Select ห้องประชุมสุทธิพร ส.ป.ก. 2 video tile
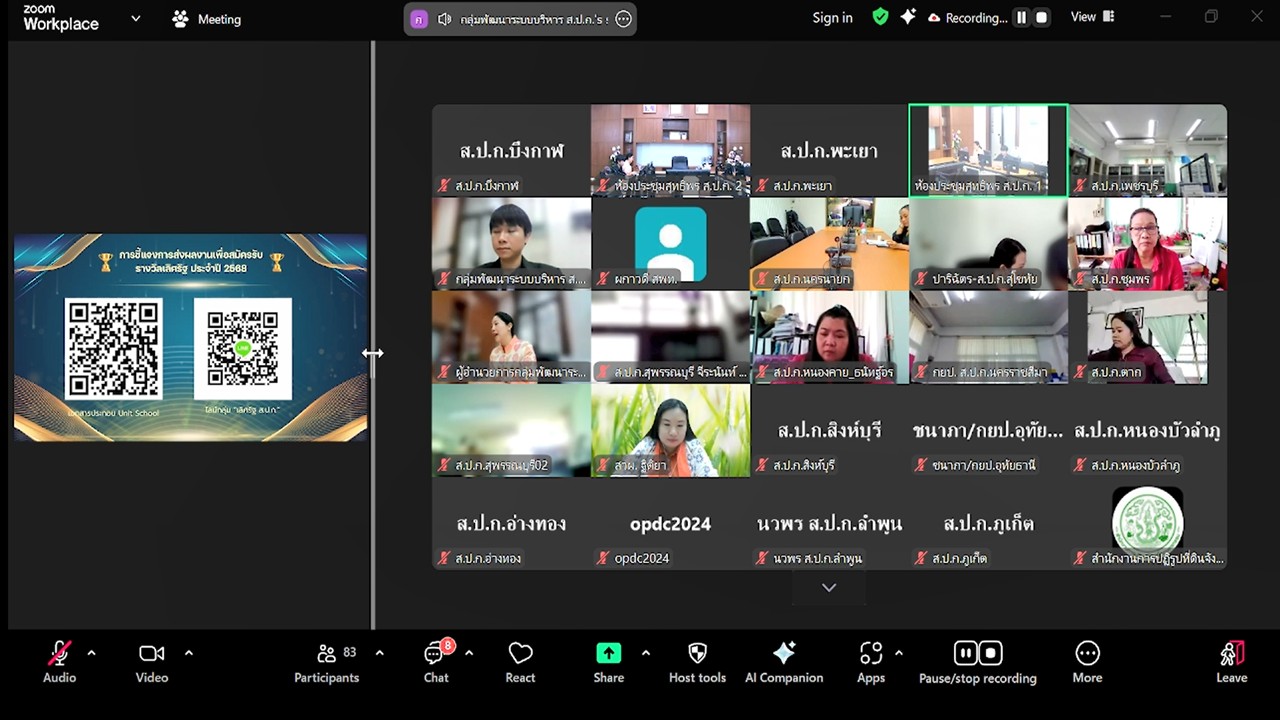The image size is (1280, 720). pyautogui.click(x=670, y=150)
